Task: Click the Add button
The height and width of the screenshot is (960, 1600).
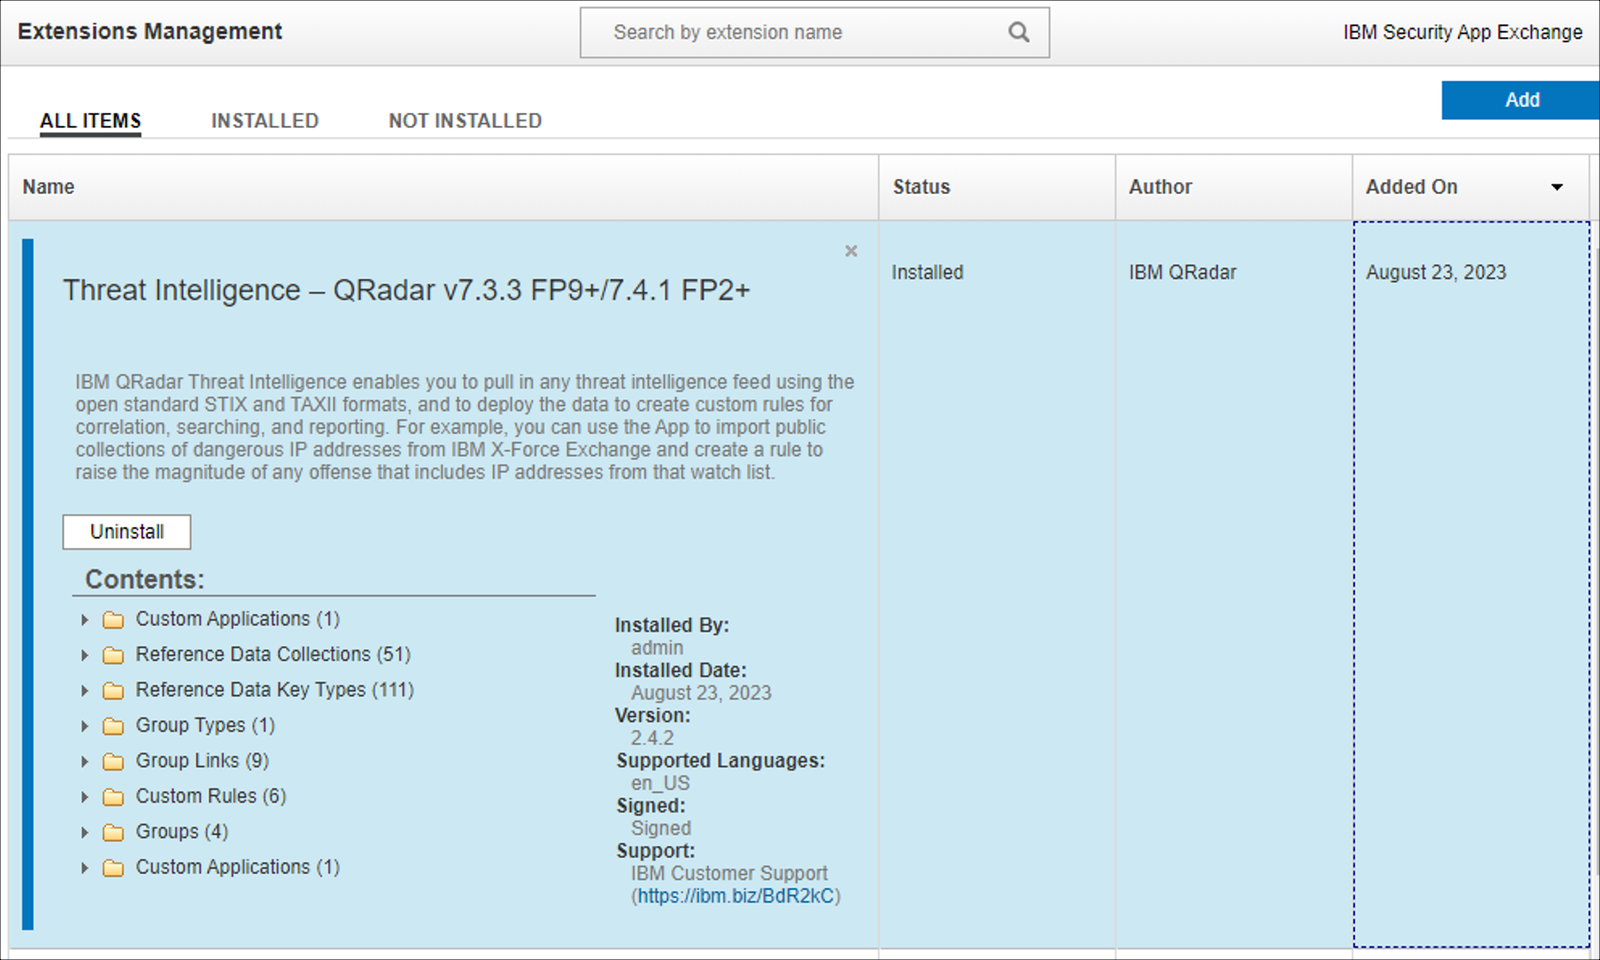Action: tap(1521, 100)
